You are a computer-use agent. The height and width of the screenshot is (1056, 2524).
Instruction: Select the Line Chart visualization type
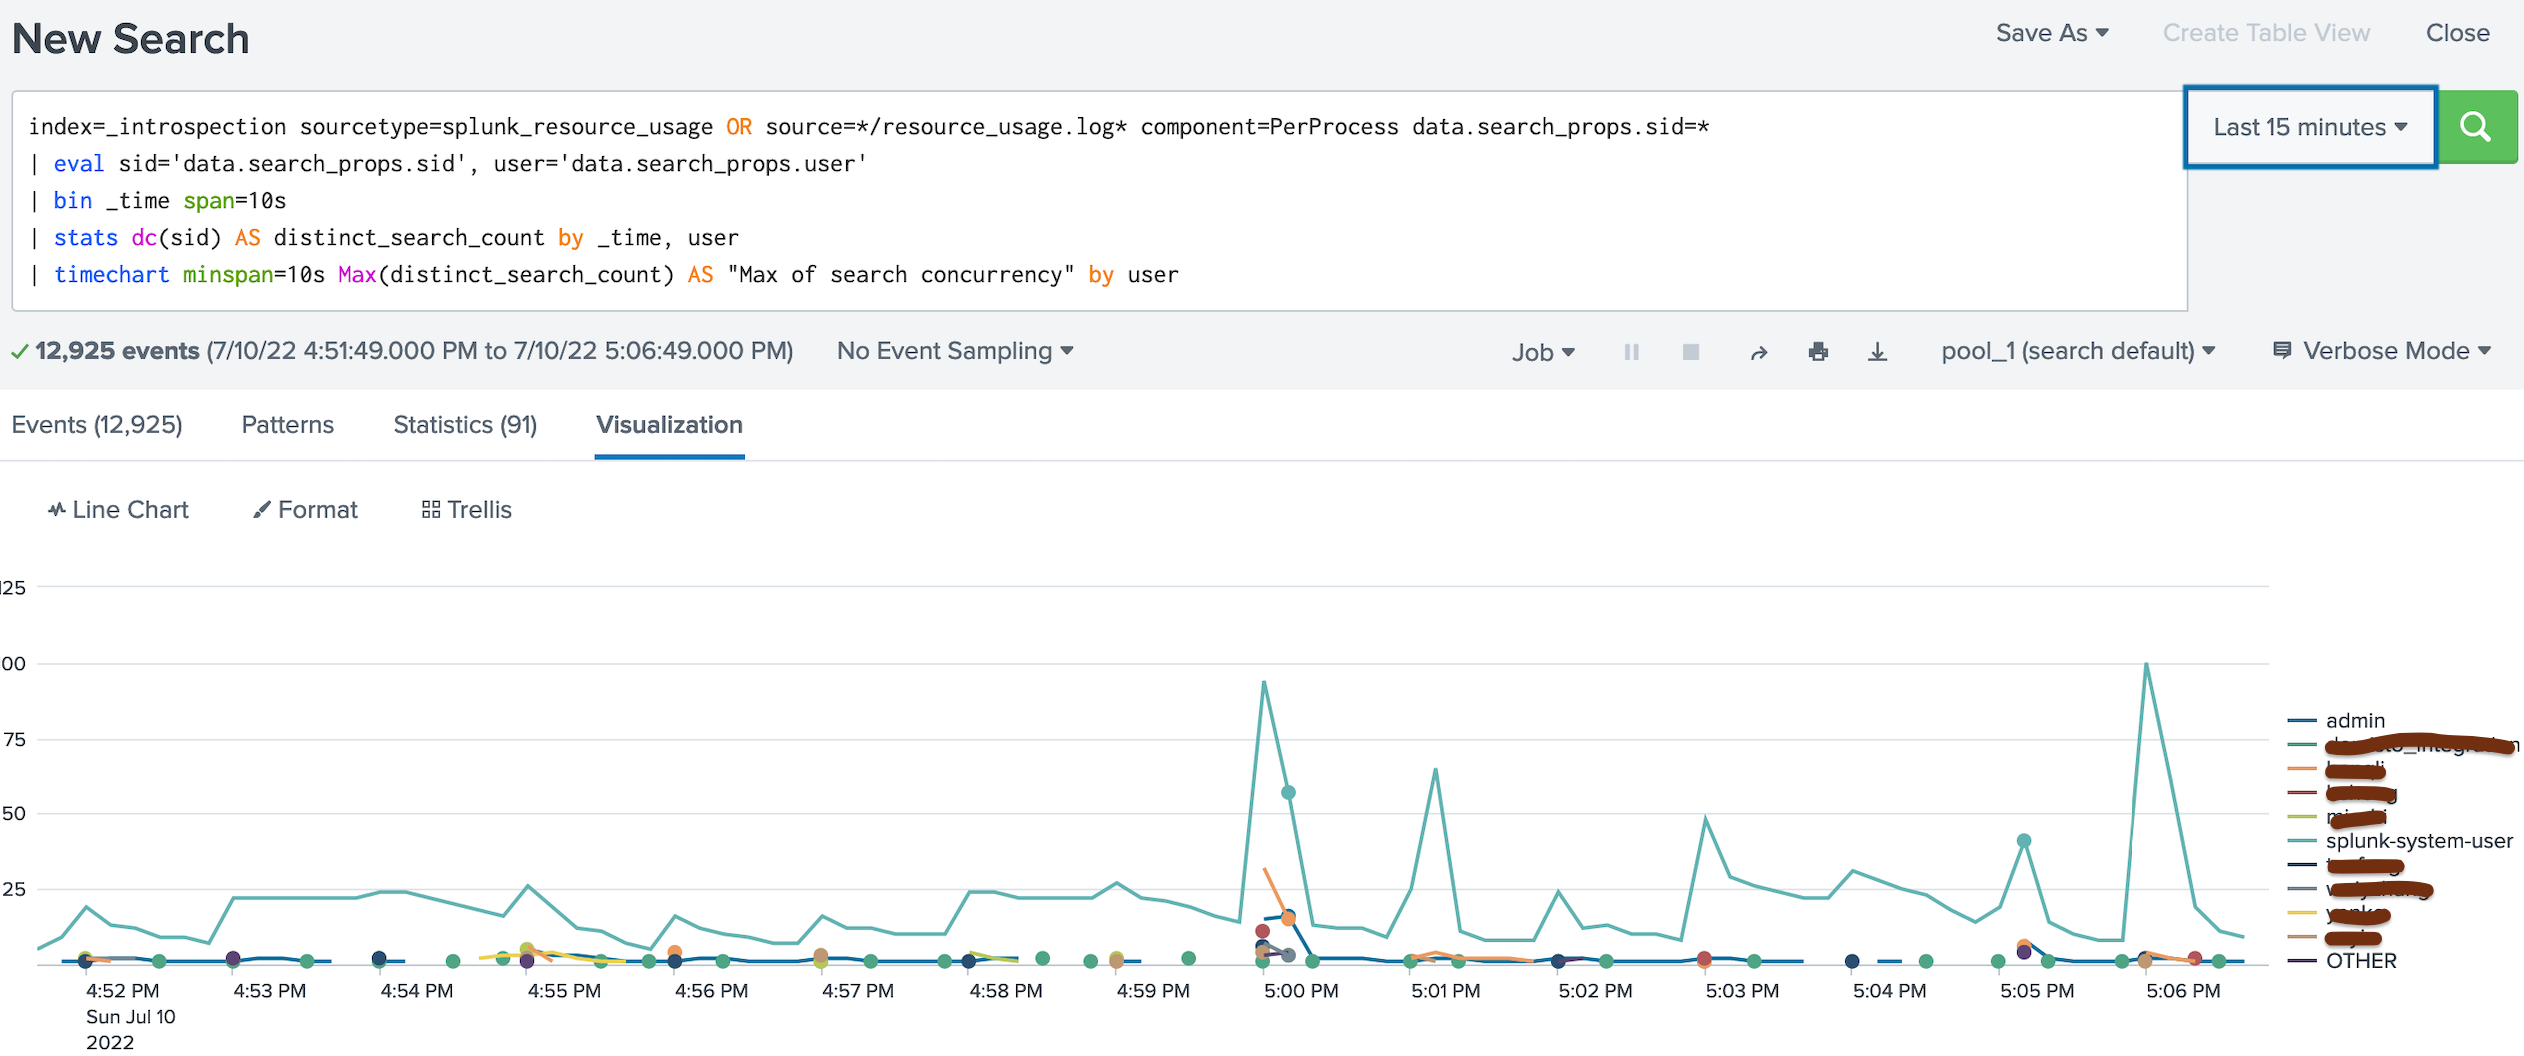(117, 509)
